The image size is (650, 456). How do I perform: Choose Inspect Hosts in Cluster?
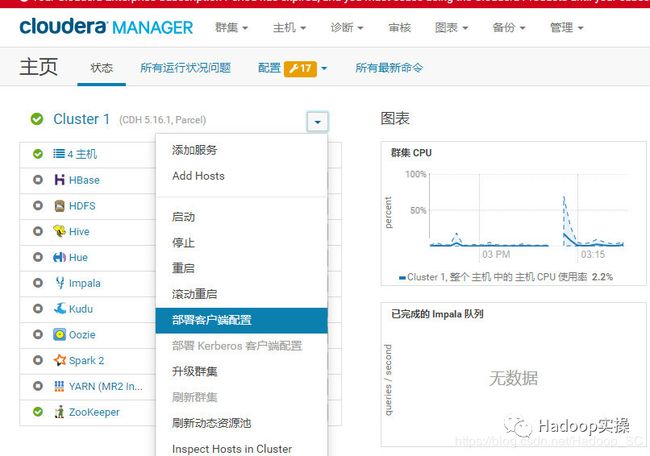pyautogui.click(x=241, y=449)
